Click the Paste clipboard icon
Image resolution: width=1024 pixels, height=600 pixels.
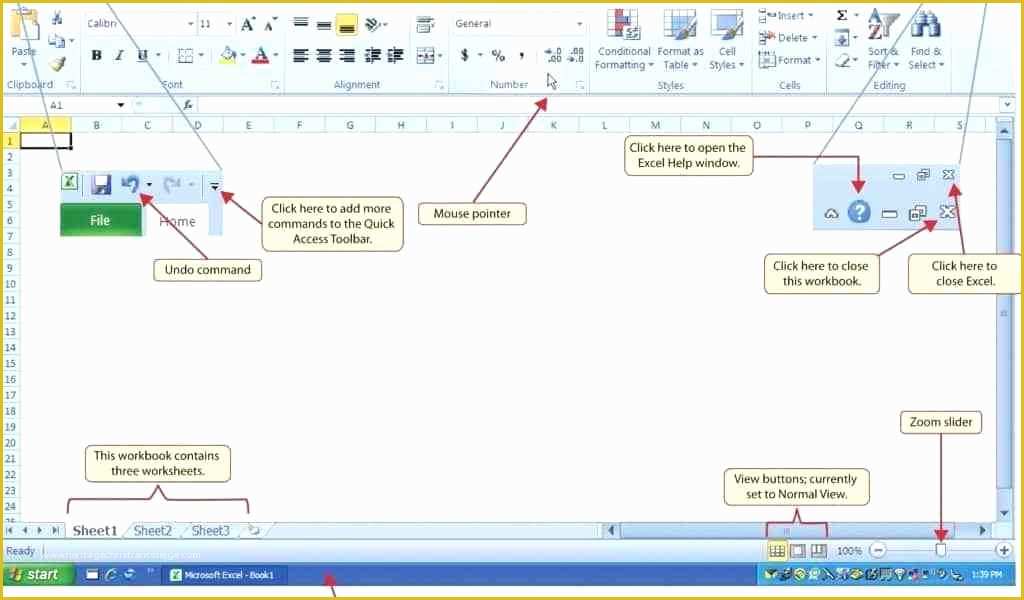(x=24, y=24)
